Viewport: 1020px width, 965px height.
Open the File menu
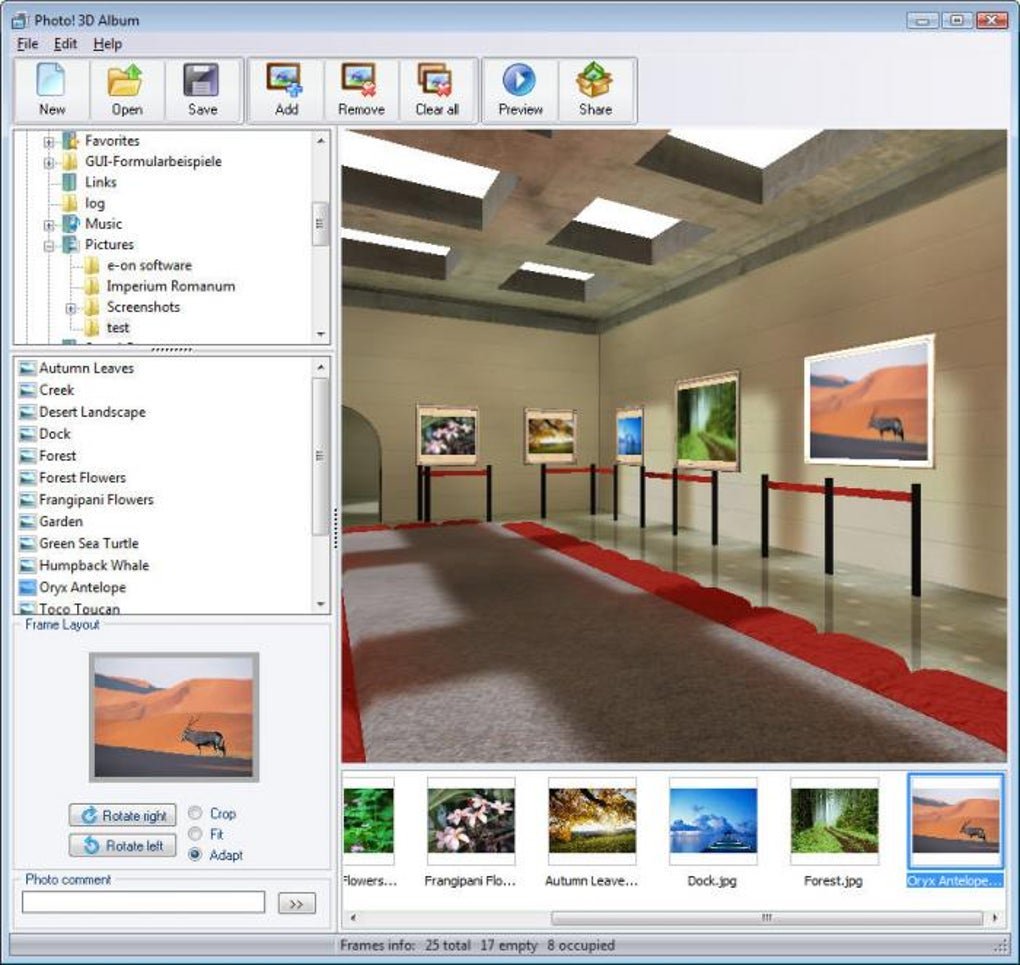(x=27, y=44)
